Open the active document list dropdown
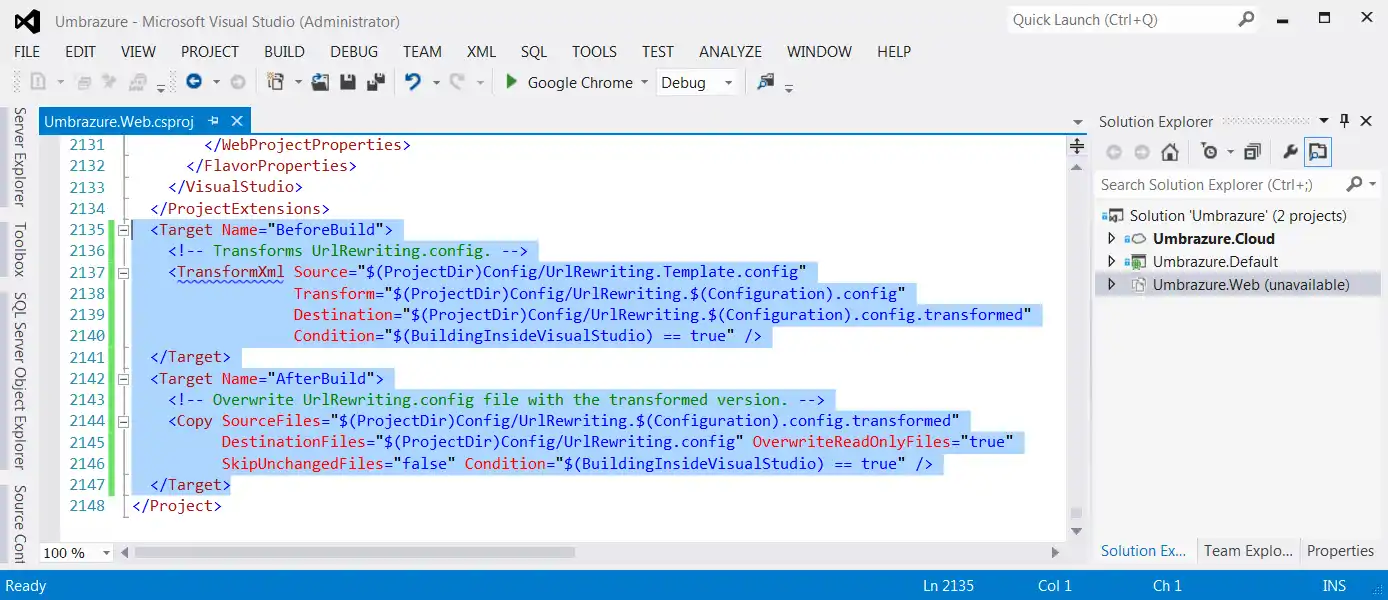The height and width of the screenshot is (600, 1388). [x=1078, y=122]
